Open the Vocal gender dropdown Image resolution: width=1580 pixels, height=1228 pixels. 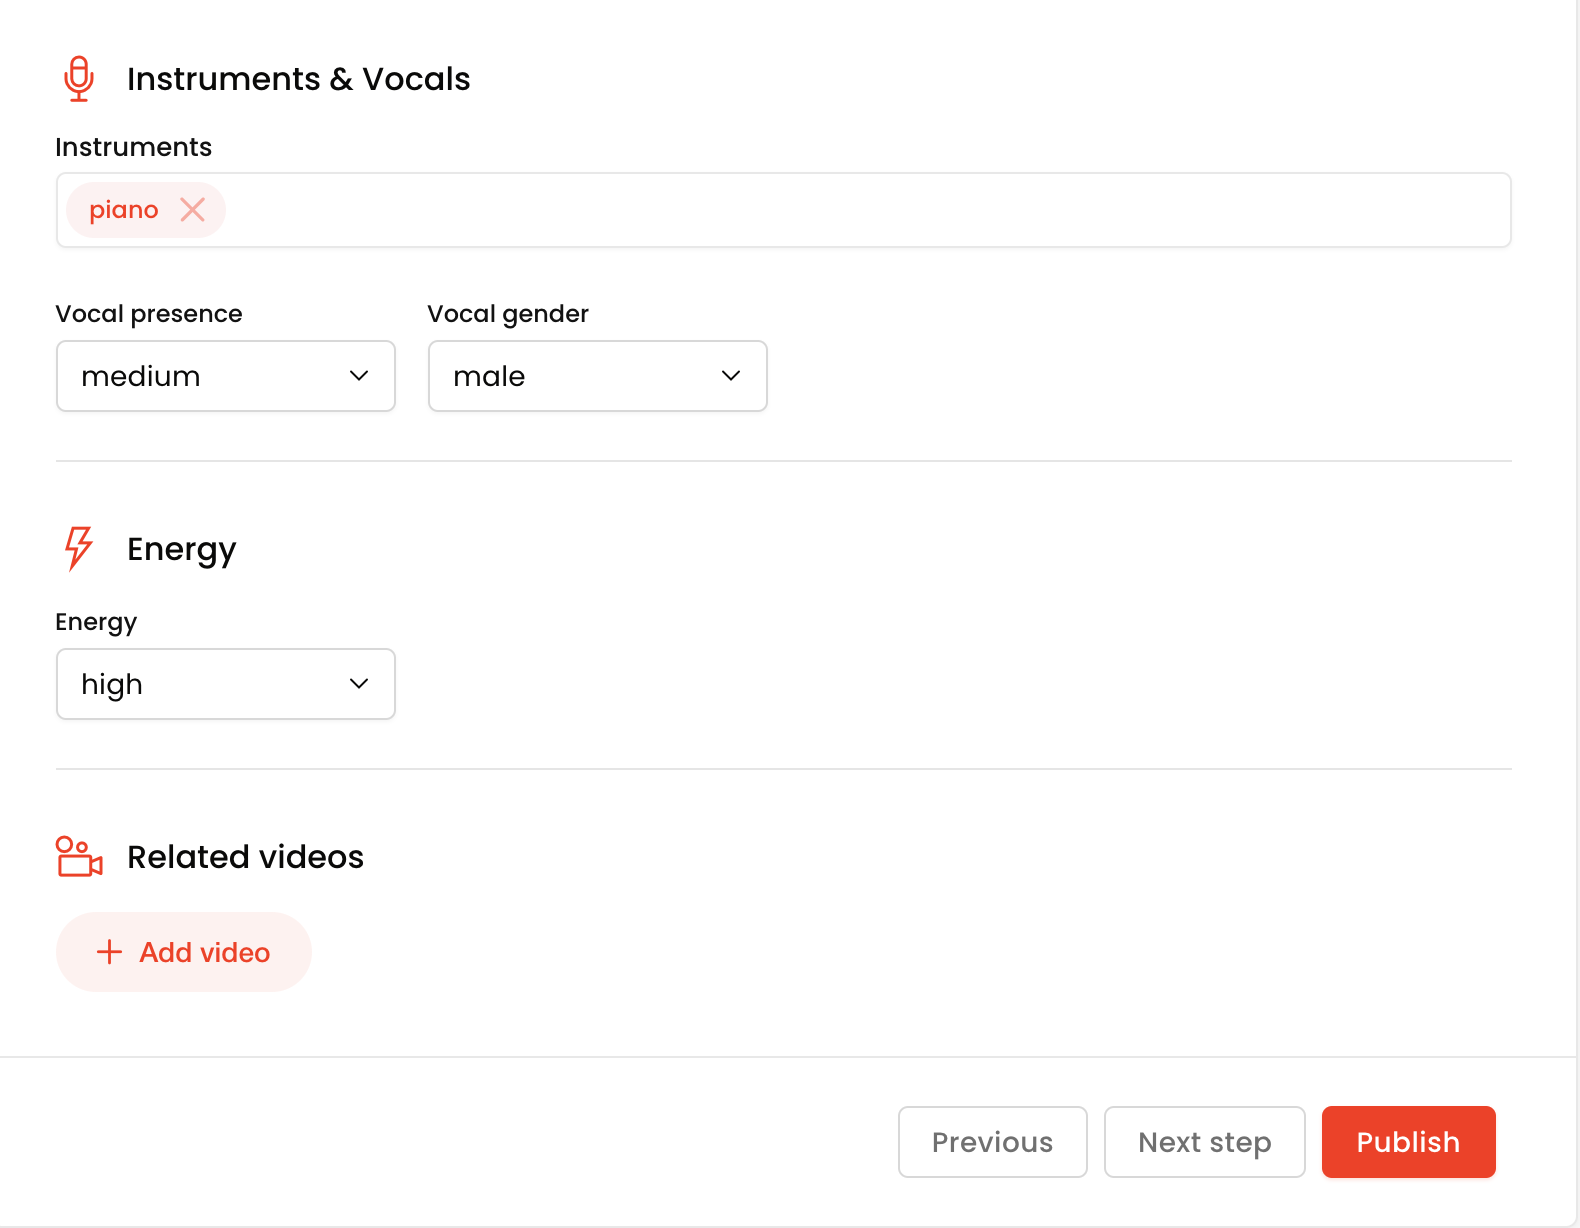click(x=597, y=376)
